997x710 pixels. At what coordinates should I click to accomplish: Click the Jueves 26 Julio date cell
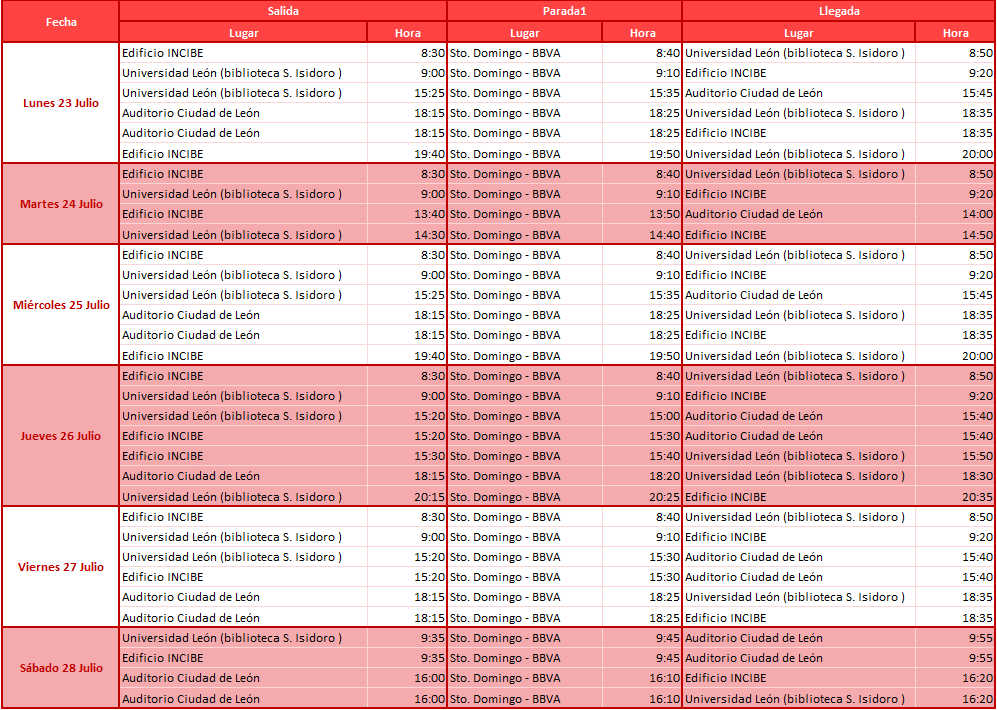tap(61, 436)
